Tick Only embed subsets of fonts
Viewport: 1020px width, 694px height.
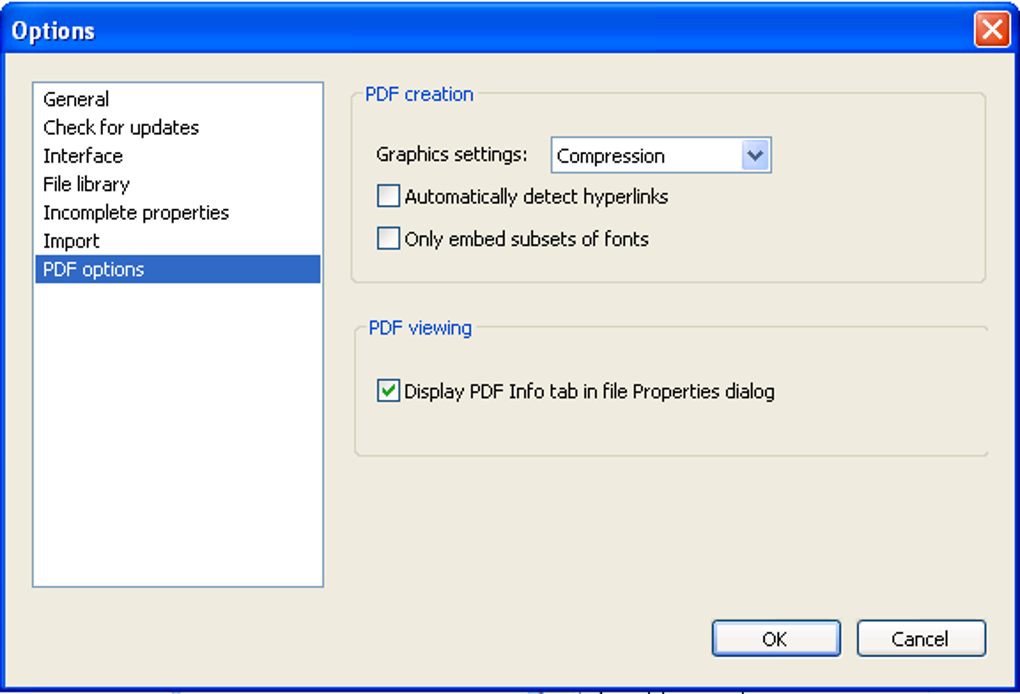(388, 239)
